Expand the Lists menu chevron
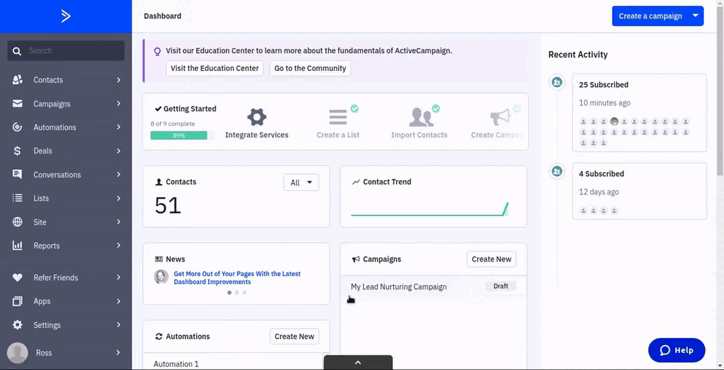 [x=119, y=198]
